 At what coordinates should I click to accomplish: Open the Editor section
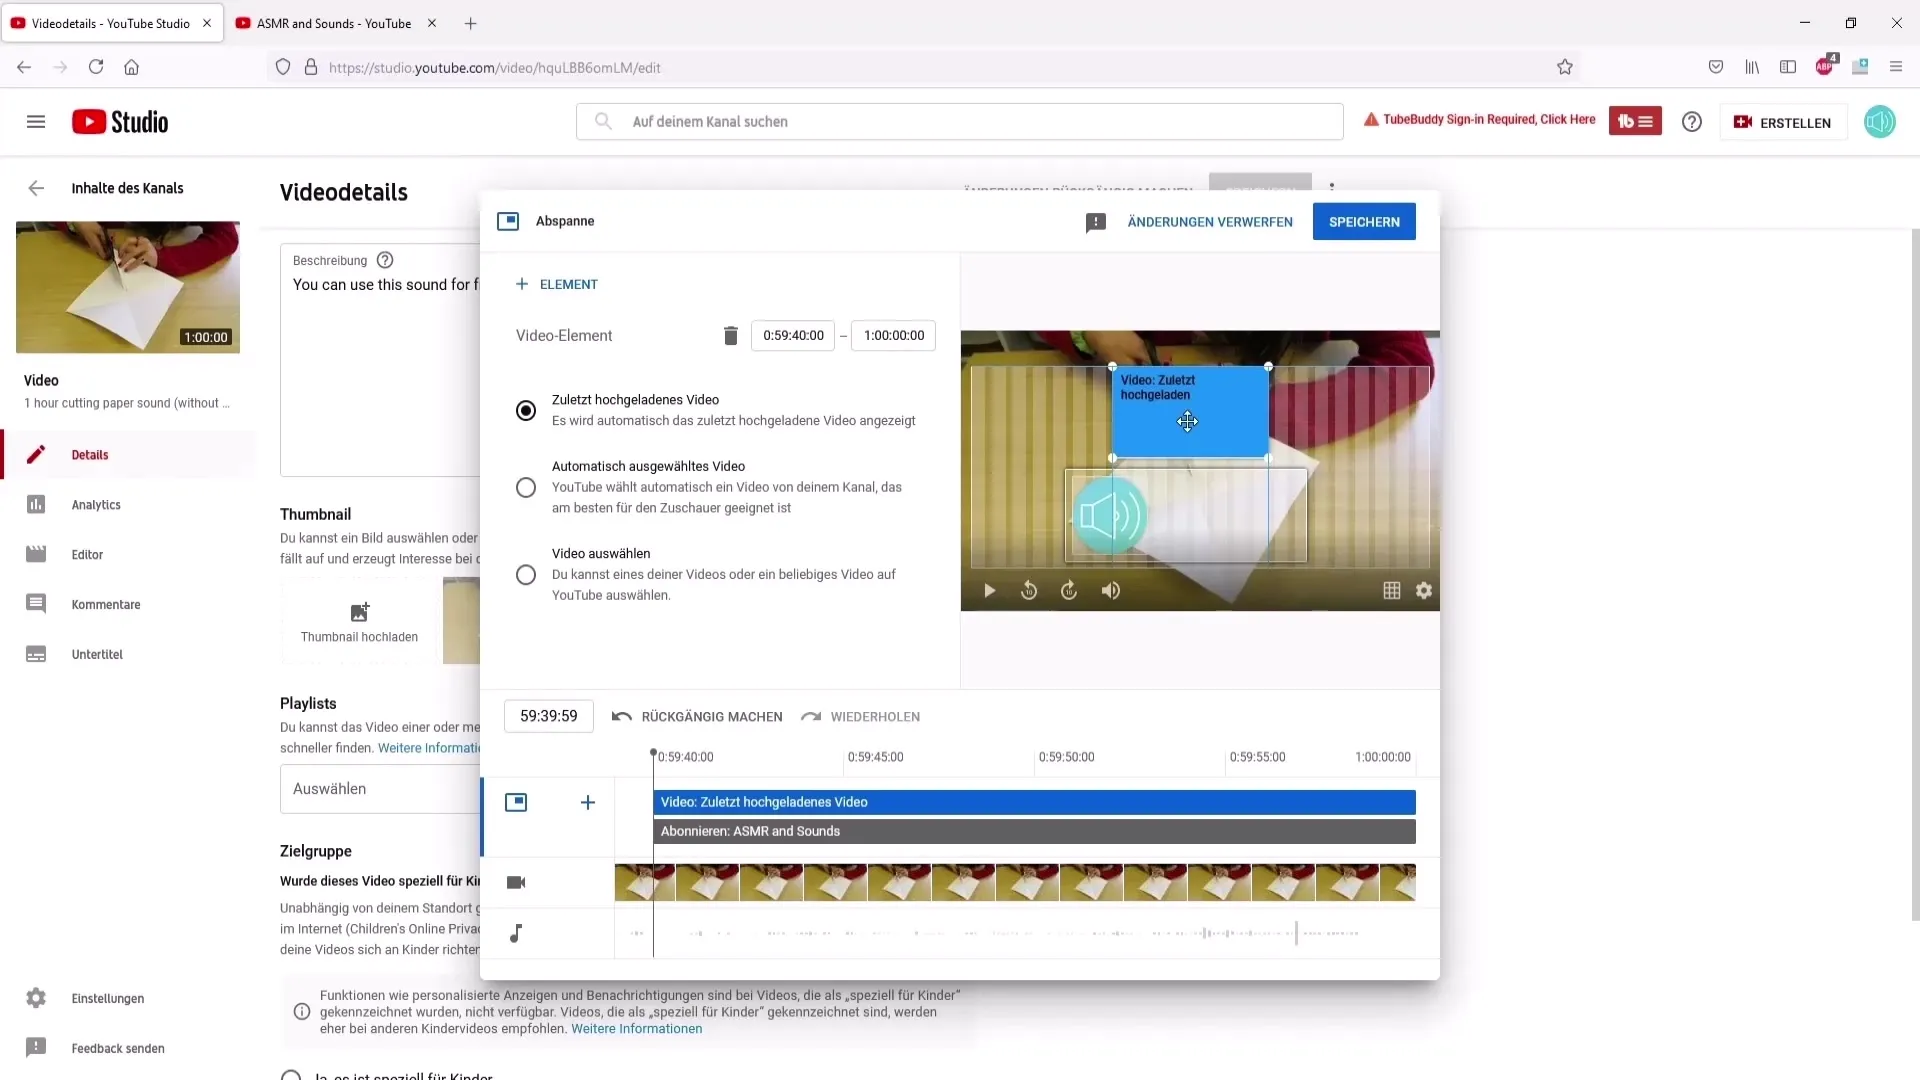pos(128,555)
